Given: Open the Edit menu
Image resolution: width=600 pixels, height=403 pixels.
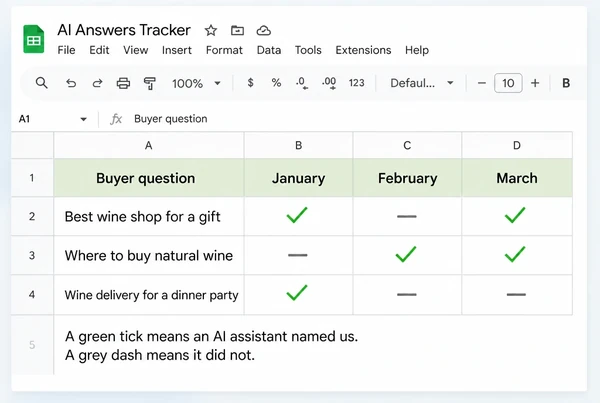Looking at the screenshot, I should pyautogui.click(x=99, y=50).
